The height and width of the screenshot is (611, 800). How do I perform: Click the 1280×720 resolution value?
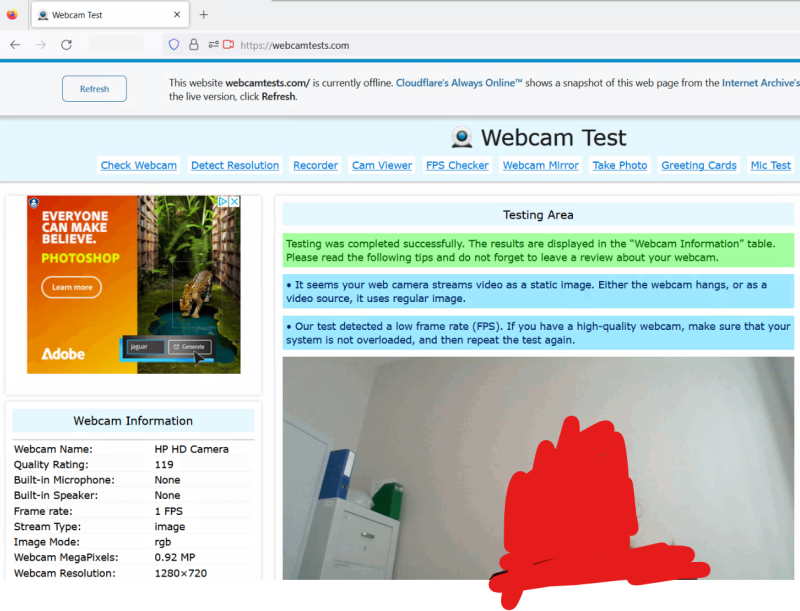point(181,573)
